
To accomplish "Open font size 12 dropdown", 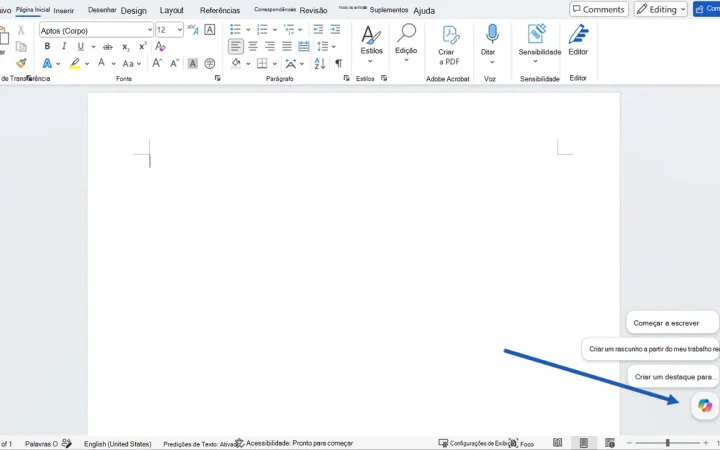I will [x=180, y=30].
